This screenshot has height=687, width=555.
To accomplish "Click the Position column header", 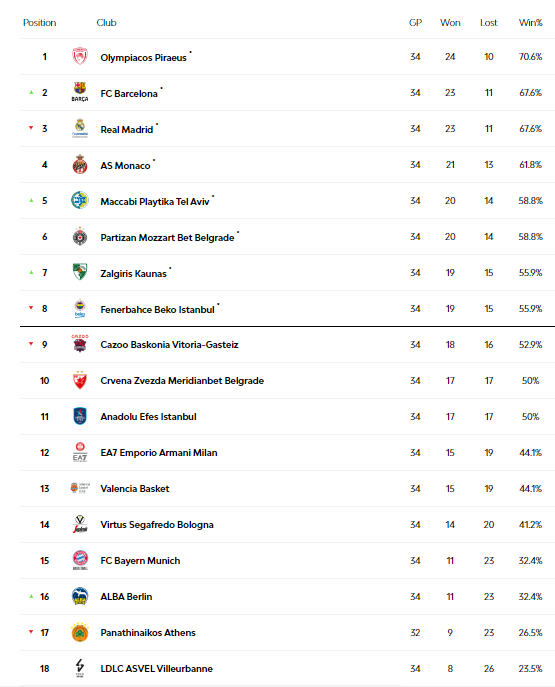I will [x=39, y=23].
